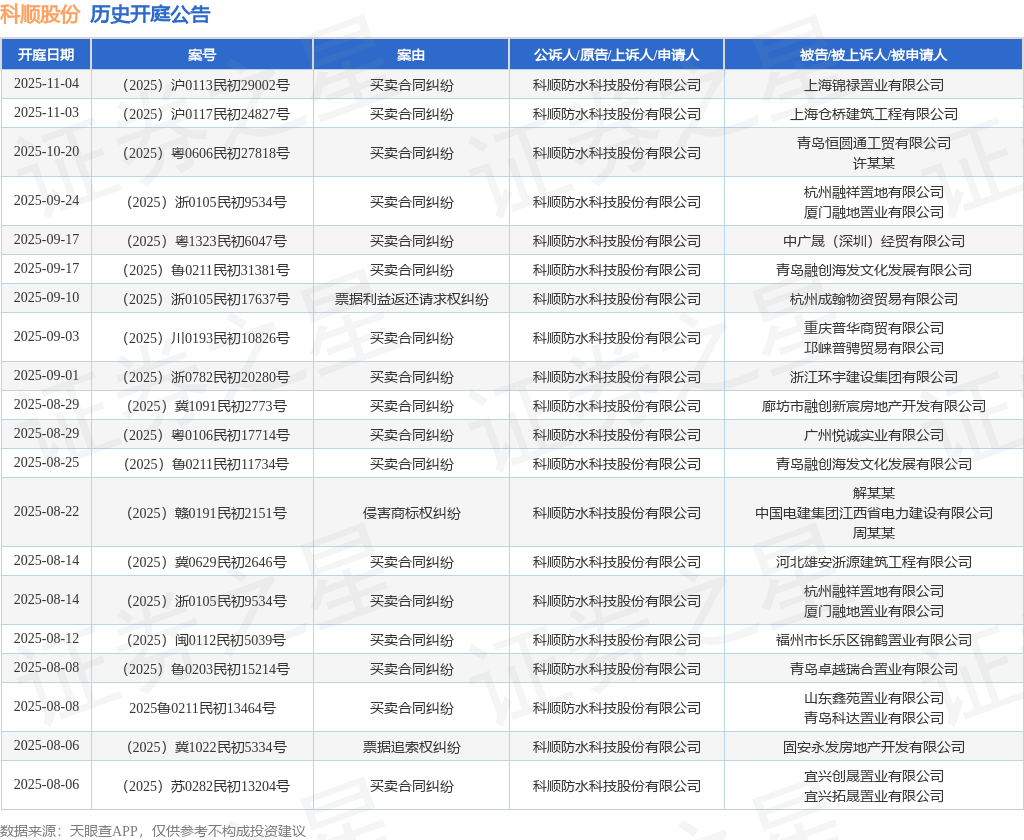
Task: Click defendant 青岛卓越瑞合置业有限公司
Action: coord(874,669)
